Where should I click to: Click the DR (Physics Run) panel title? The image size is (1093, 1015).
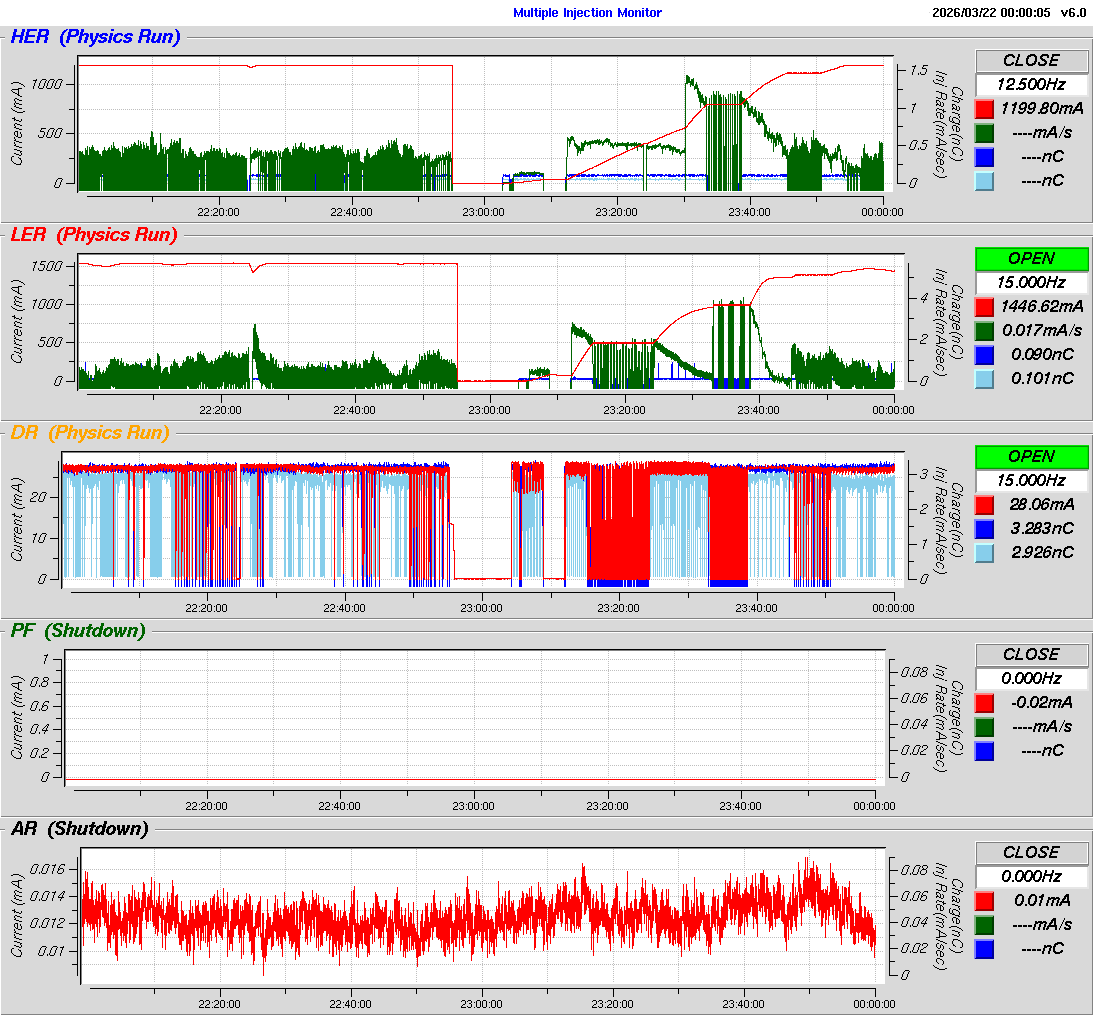pos(90,433)
